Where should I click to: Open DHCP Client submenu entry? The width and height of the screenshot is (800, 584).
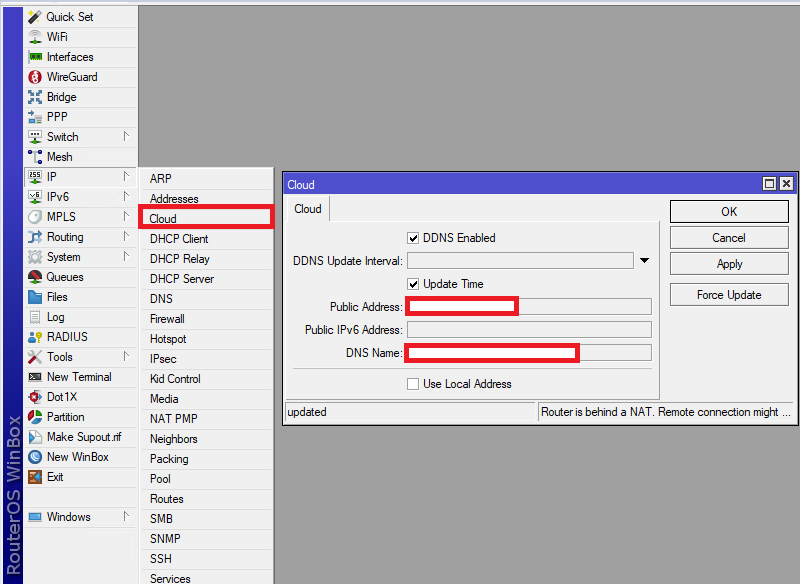coord(206,239)
